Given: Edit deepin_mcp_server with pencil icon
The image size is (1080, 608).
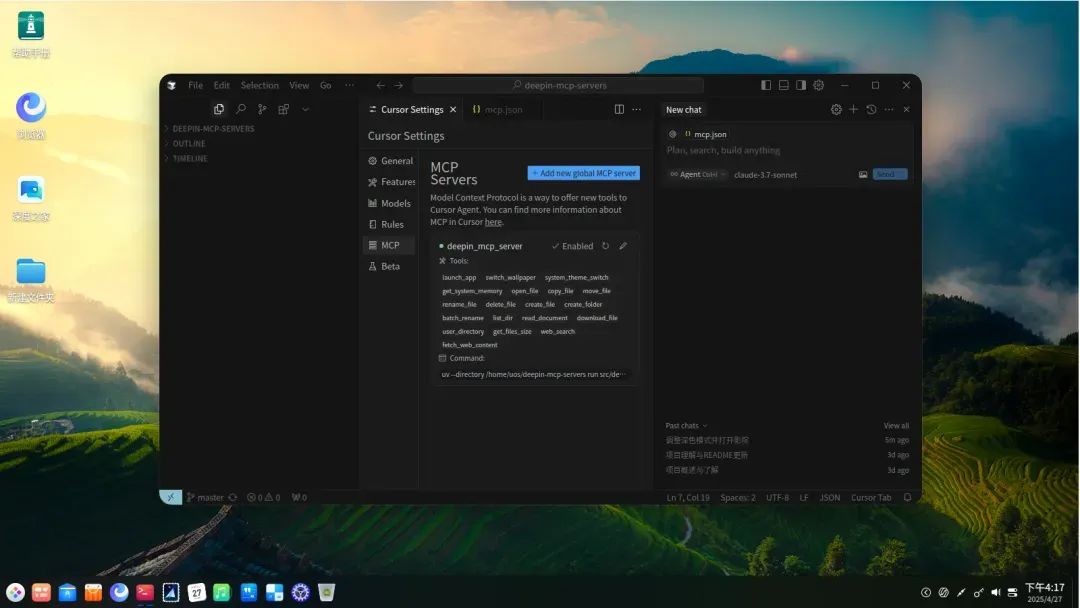Looking at the screenshot, I should coord(623,246).
